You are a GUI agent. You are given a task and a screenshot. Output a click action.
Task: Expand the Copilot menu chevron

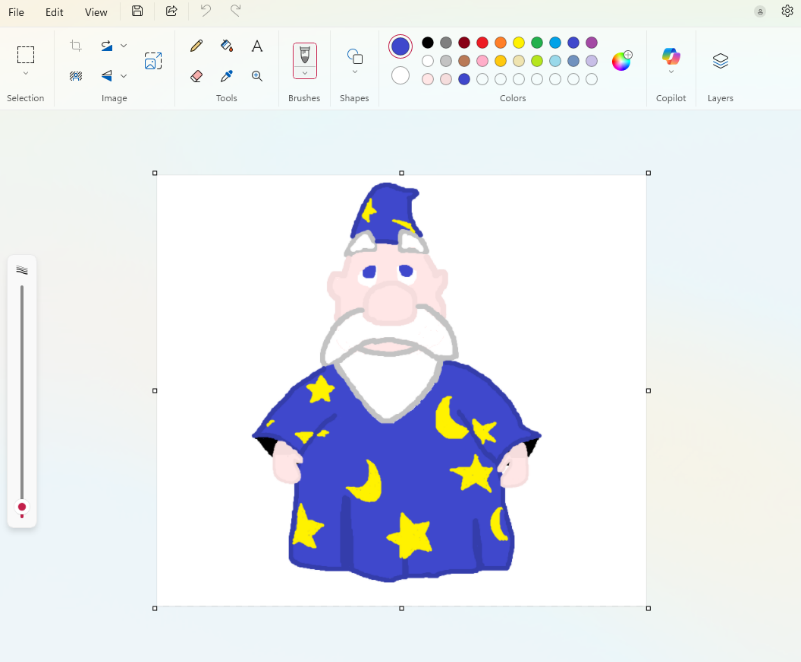(671, 72)
